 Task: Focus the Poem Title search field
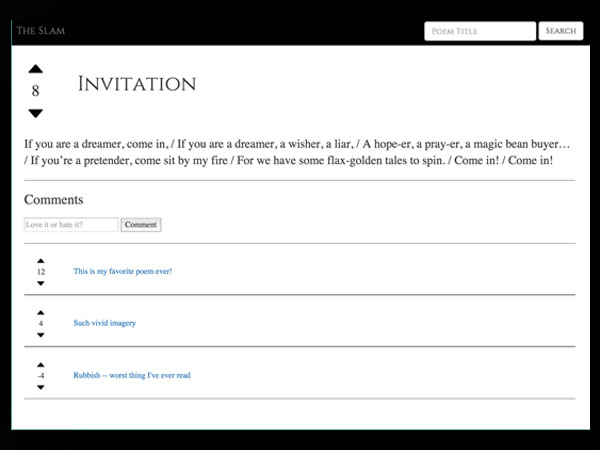tap(480, 31)
